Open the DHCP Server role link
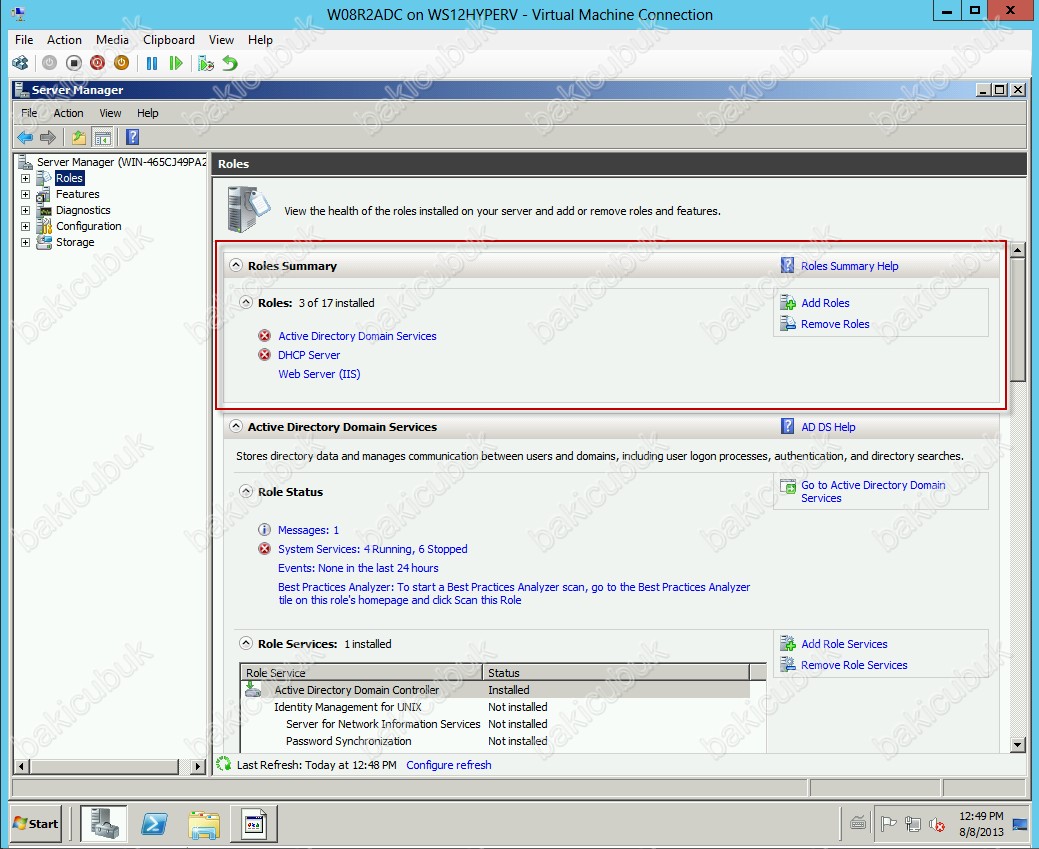 (309, 355)
